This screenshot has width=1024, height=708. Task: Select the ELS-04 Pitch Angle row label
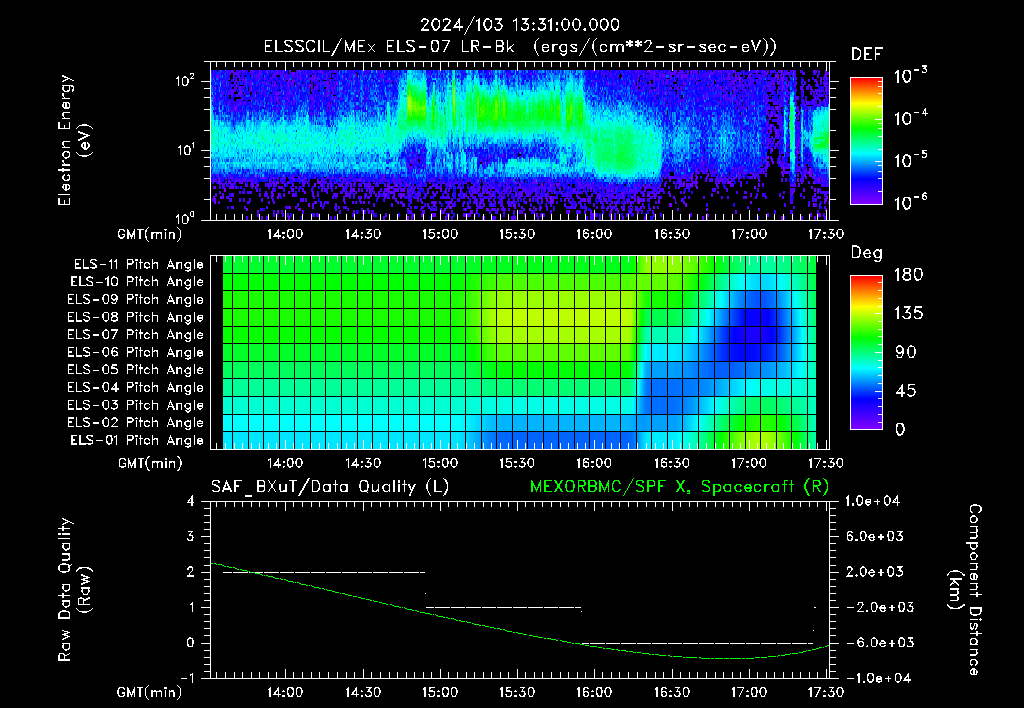tap(136, 387)
